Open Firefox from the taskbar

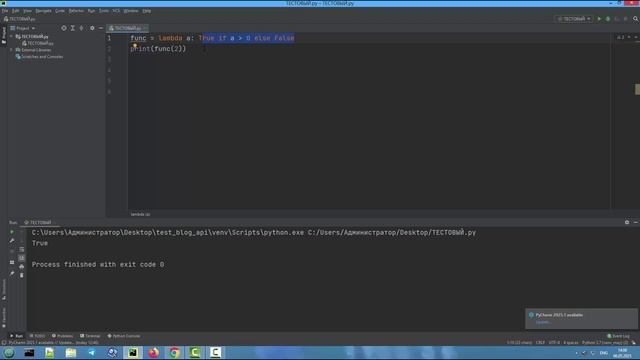[153, 352]
